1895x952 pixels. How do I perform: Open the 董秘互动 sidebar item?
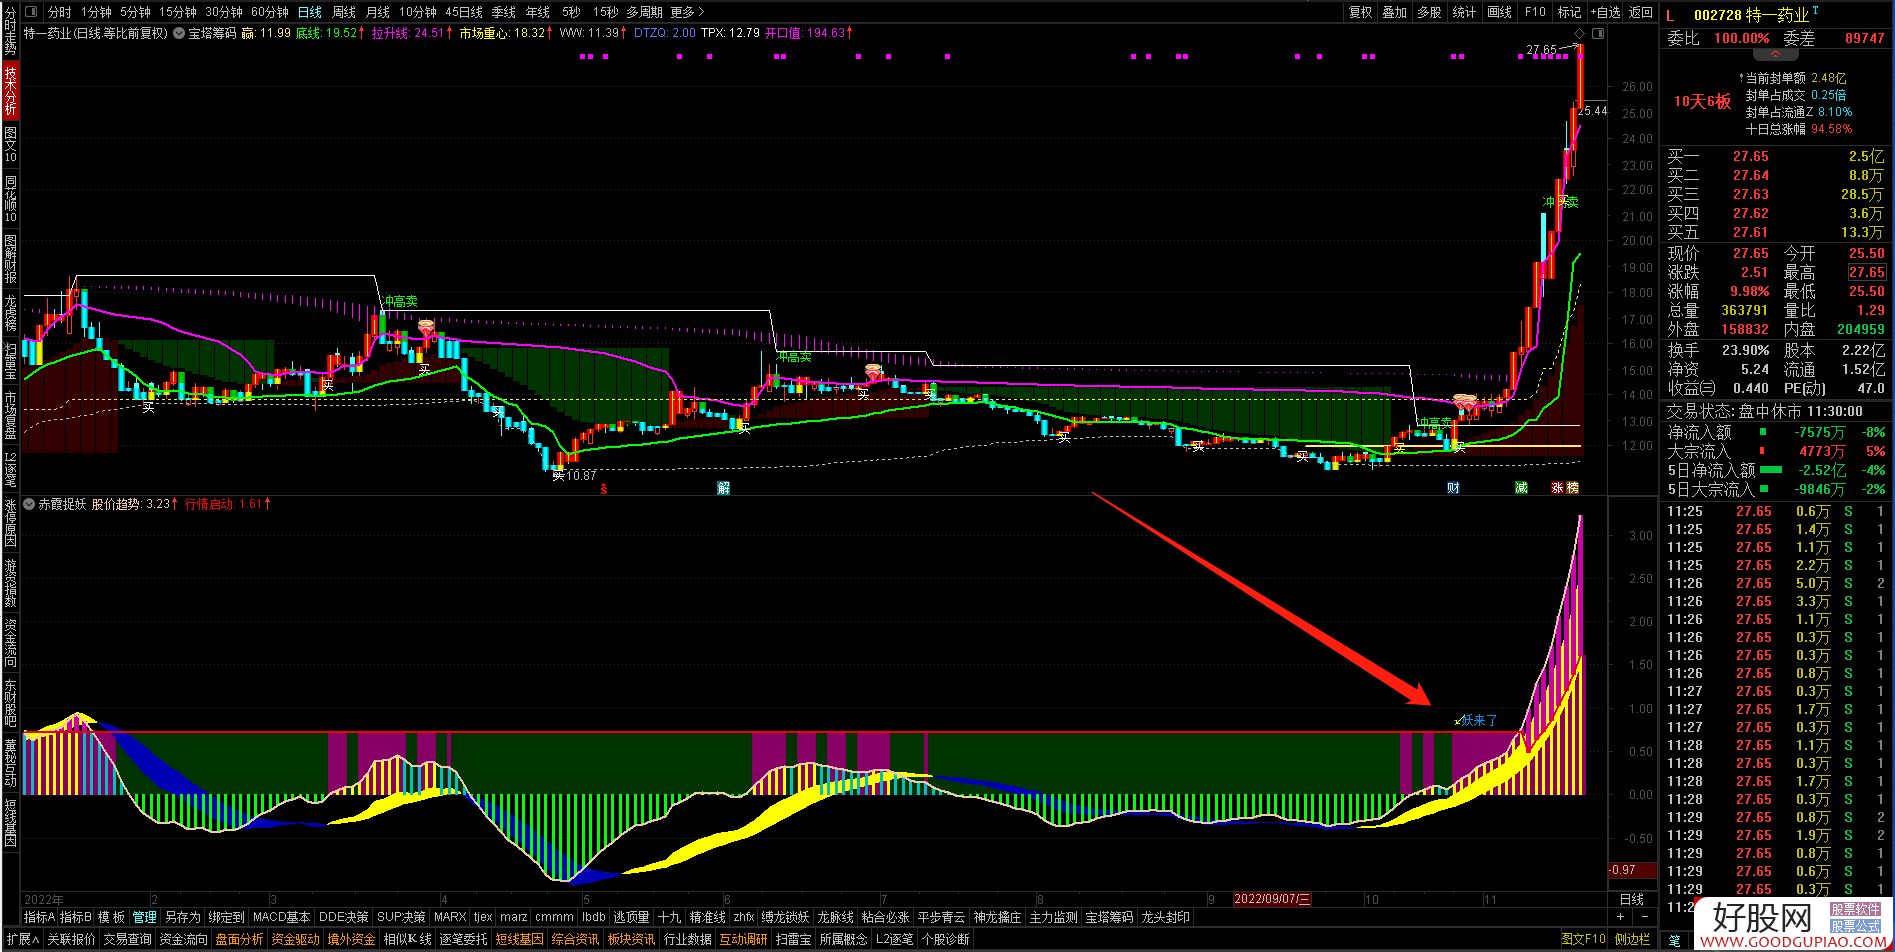click(10, 763)
